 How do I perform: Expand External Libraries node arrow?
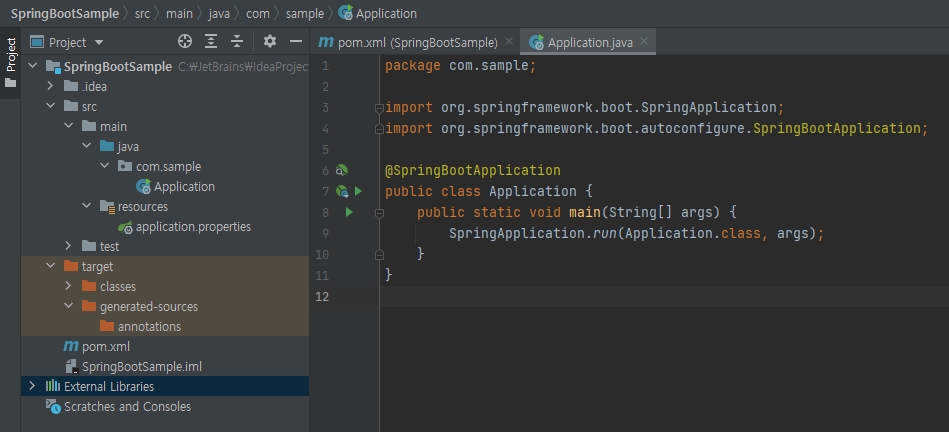coord(32,385)
